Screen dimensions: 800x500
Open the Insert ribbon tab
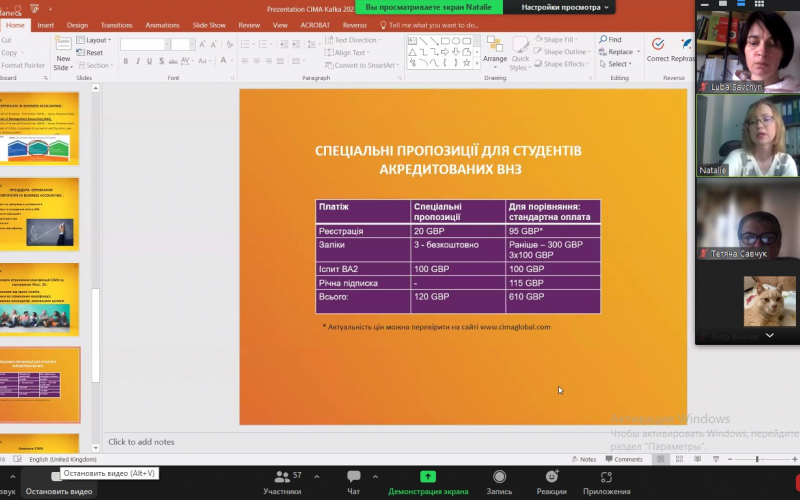coord(45,25)
